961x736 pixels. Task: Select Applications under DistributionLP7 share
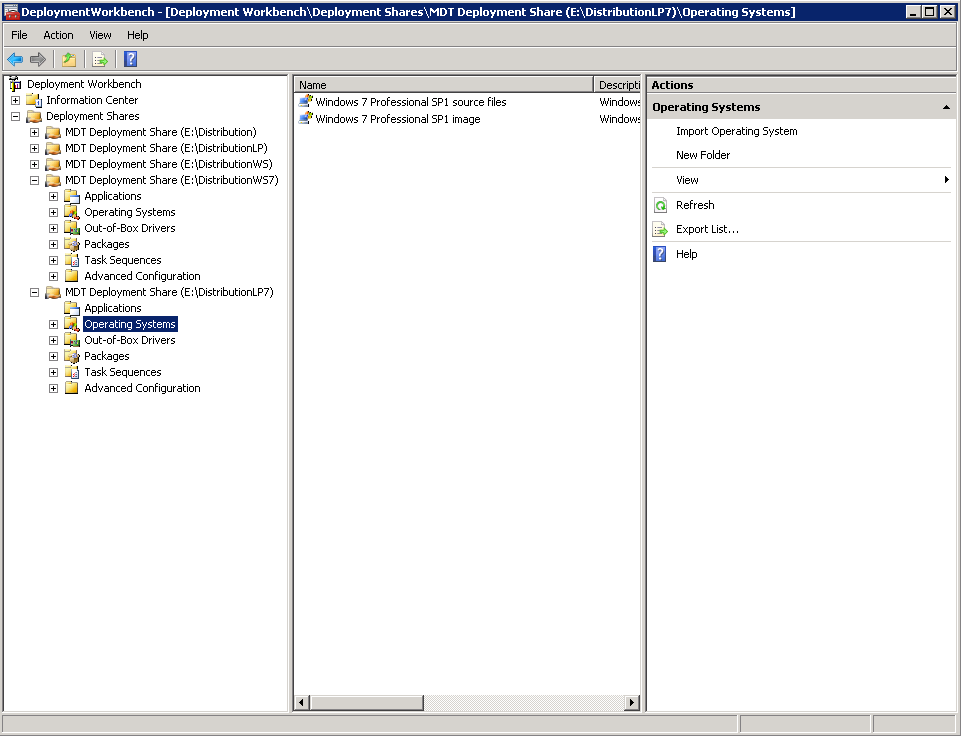(x=113, y=308)
